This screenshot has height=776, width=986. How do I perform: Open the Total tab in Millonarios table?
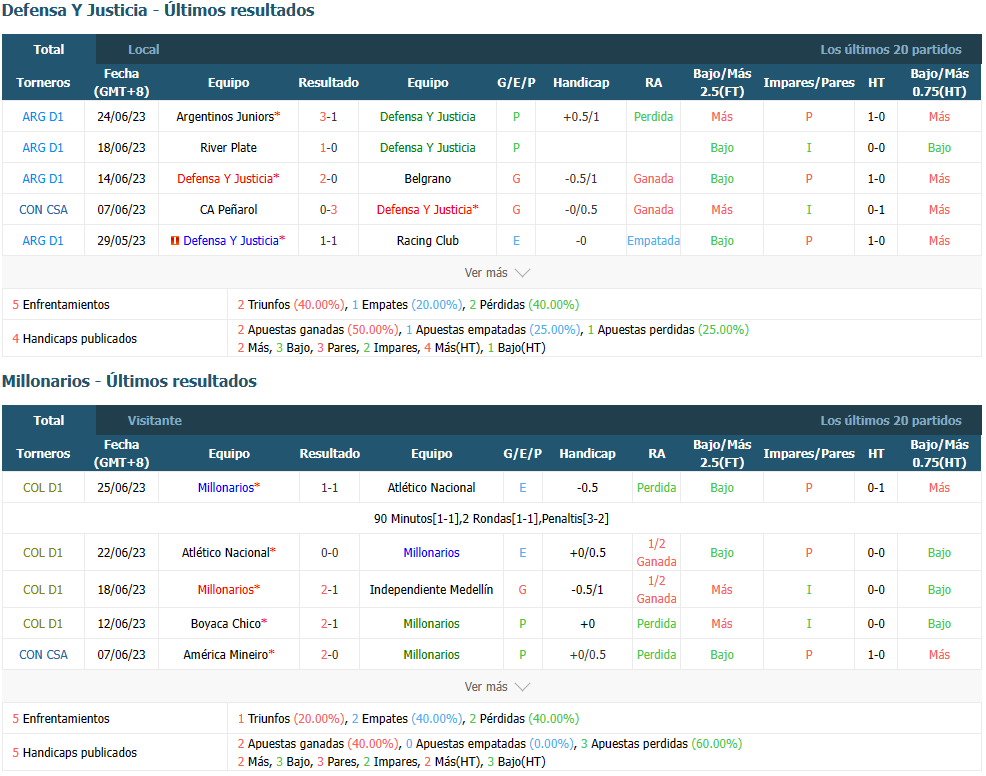48,420
